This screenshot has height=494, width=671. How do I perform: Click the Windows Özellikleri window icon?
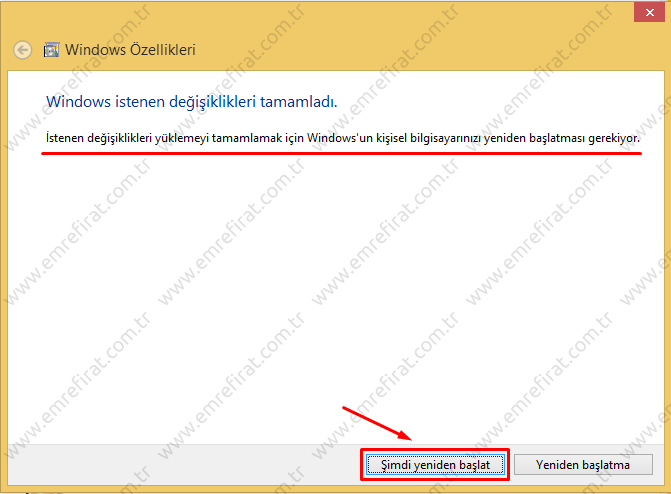tap(51, 49)
